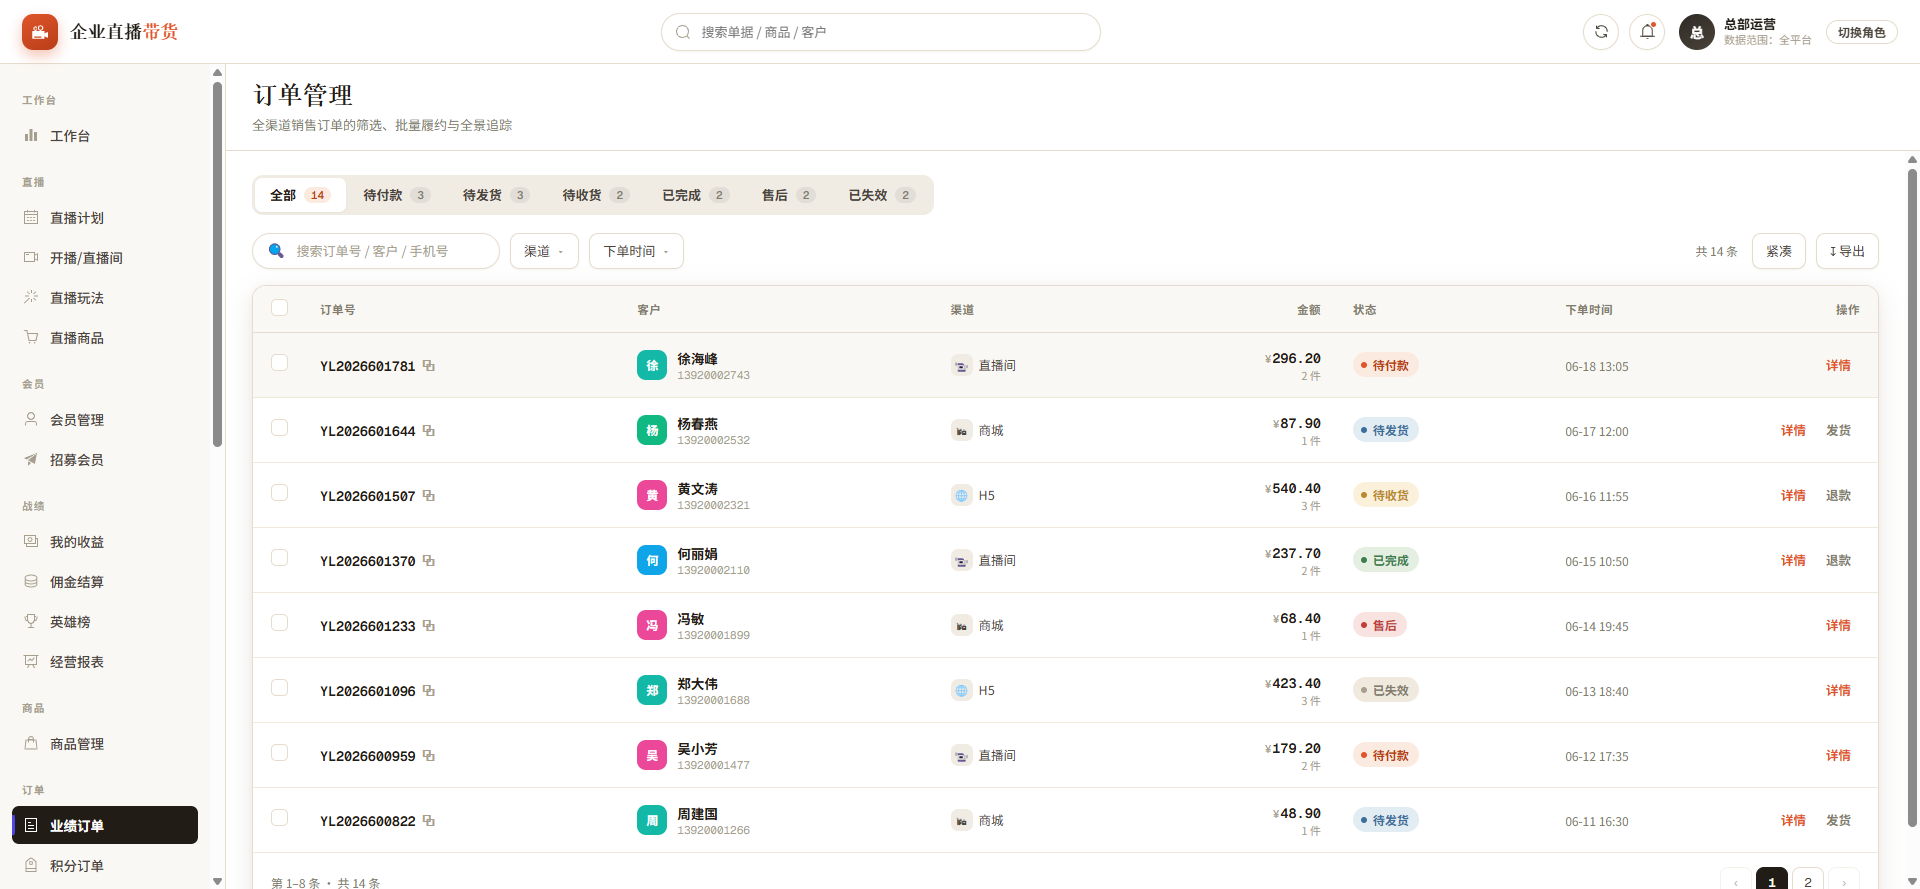
Task: Check the box for order YL2026600959
Action: 280,753
